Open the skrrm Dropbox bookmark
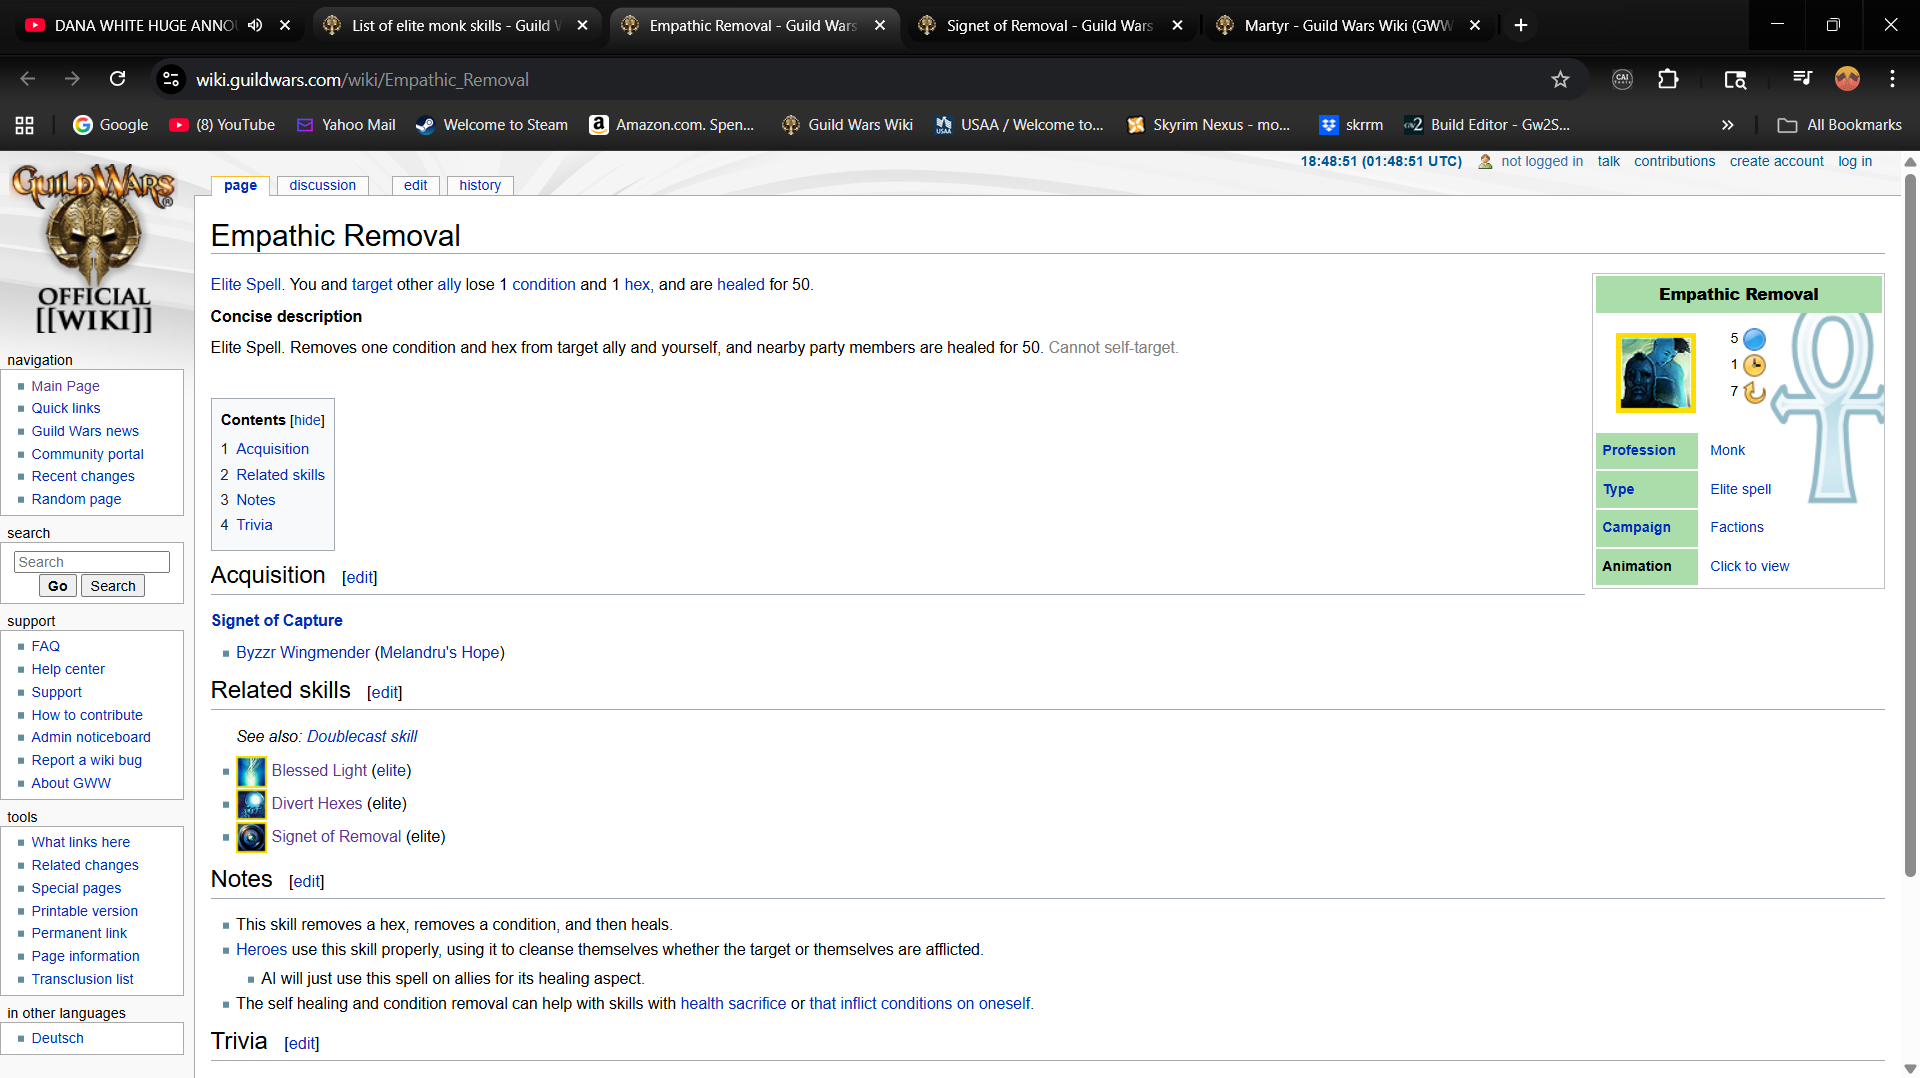Image resolution: width=1920 pixels, height=1078 pixels. (1351, 125)
